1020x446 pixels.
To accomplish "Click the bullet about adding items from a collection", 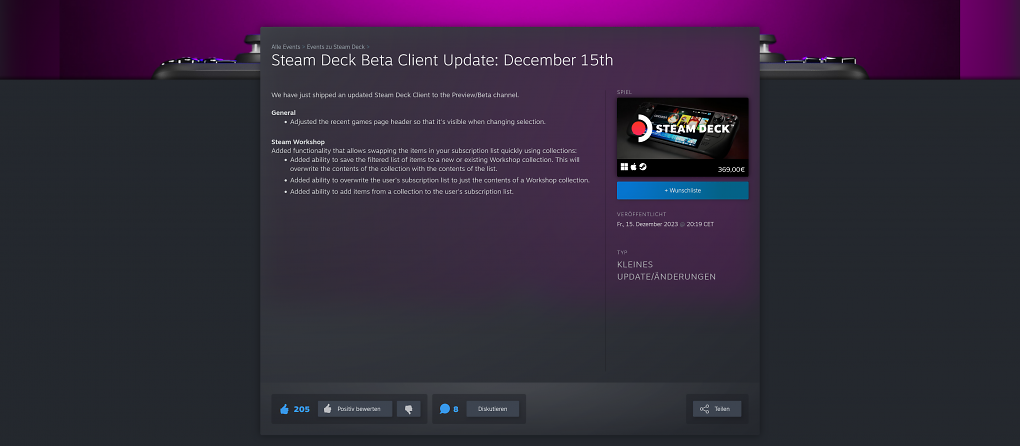I will tap(401, 191).
